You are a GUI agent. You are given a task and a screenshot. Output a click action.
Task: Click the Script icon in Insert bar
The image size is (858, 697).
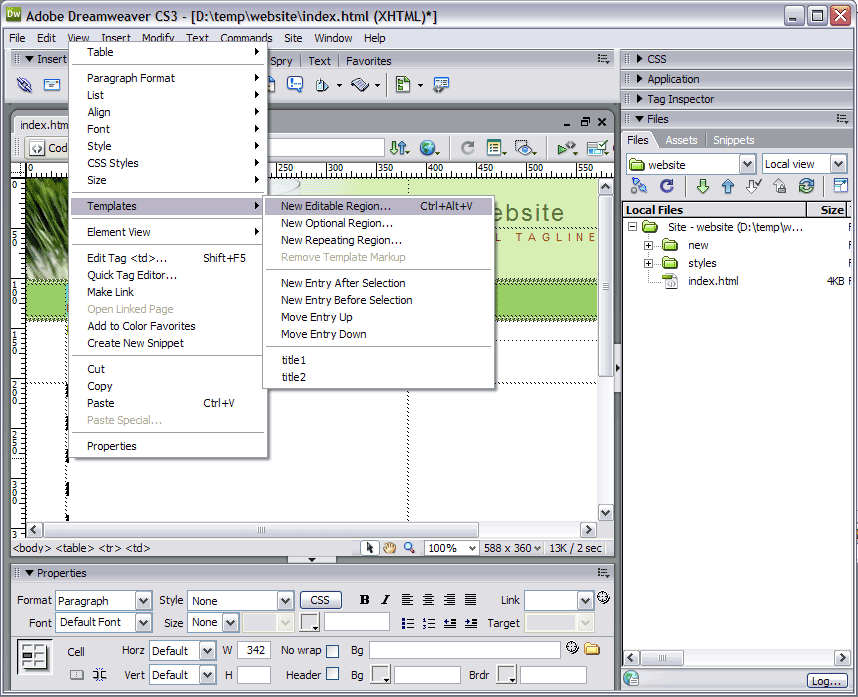361,84
